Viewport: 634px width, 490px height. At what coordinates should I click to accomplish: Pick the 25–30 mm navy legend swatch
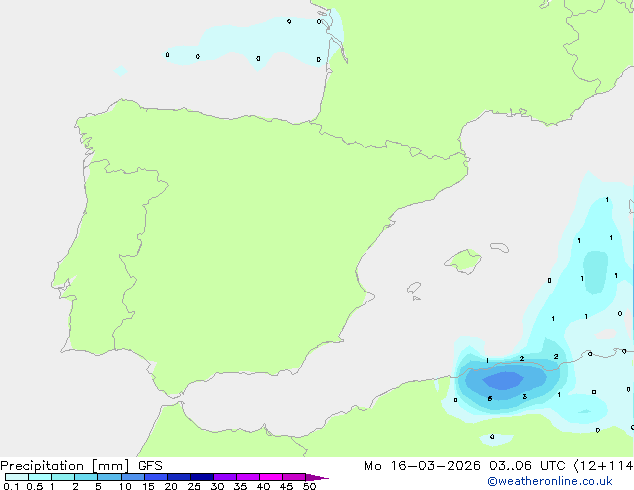(202, 477)
